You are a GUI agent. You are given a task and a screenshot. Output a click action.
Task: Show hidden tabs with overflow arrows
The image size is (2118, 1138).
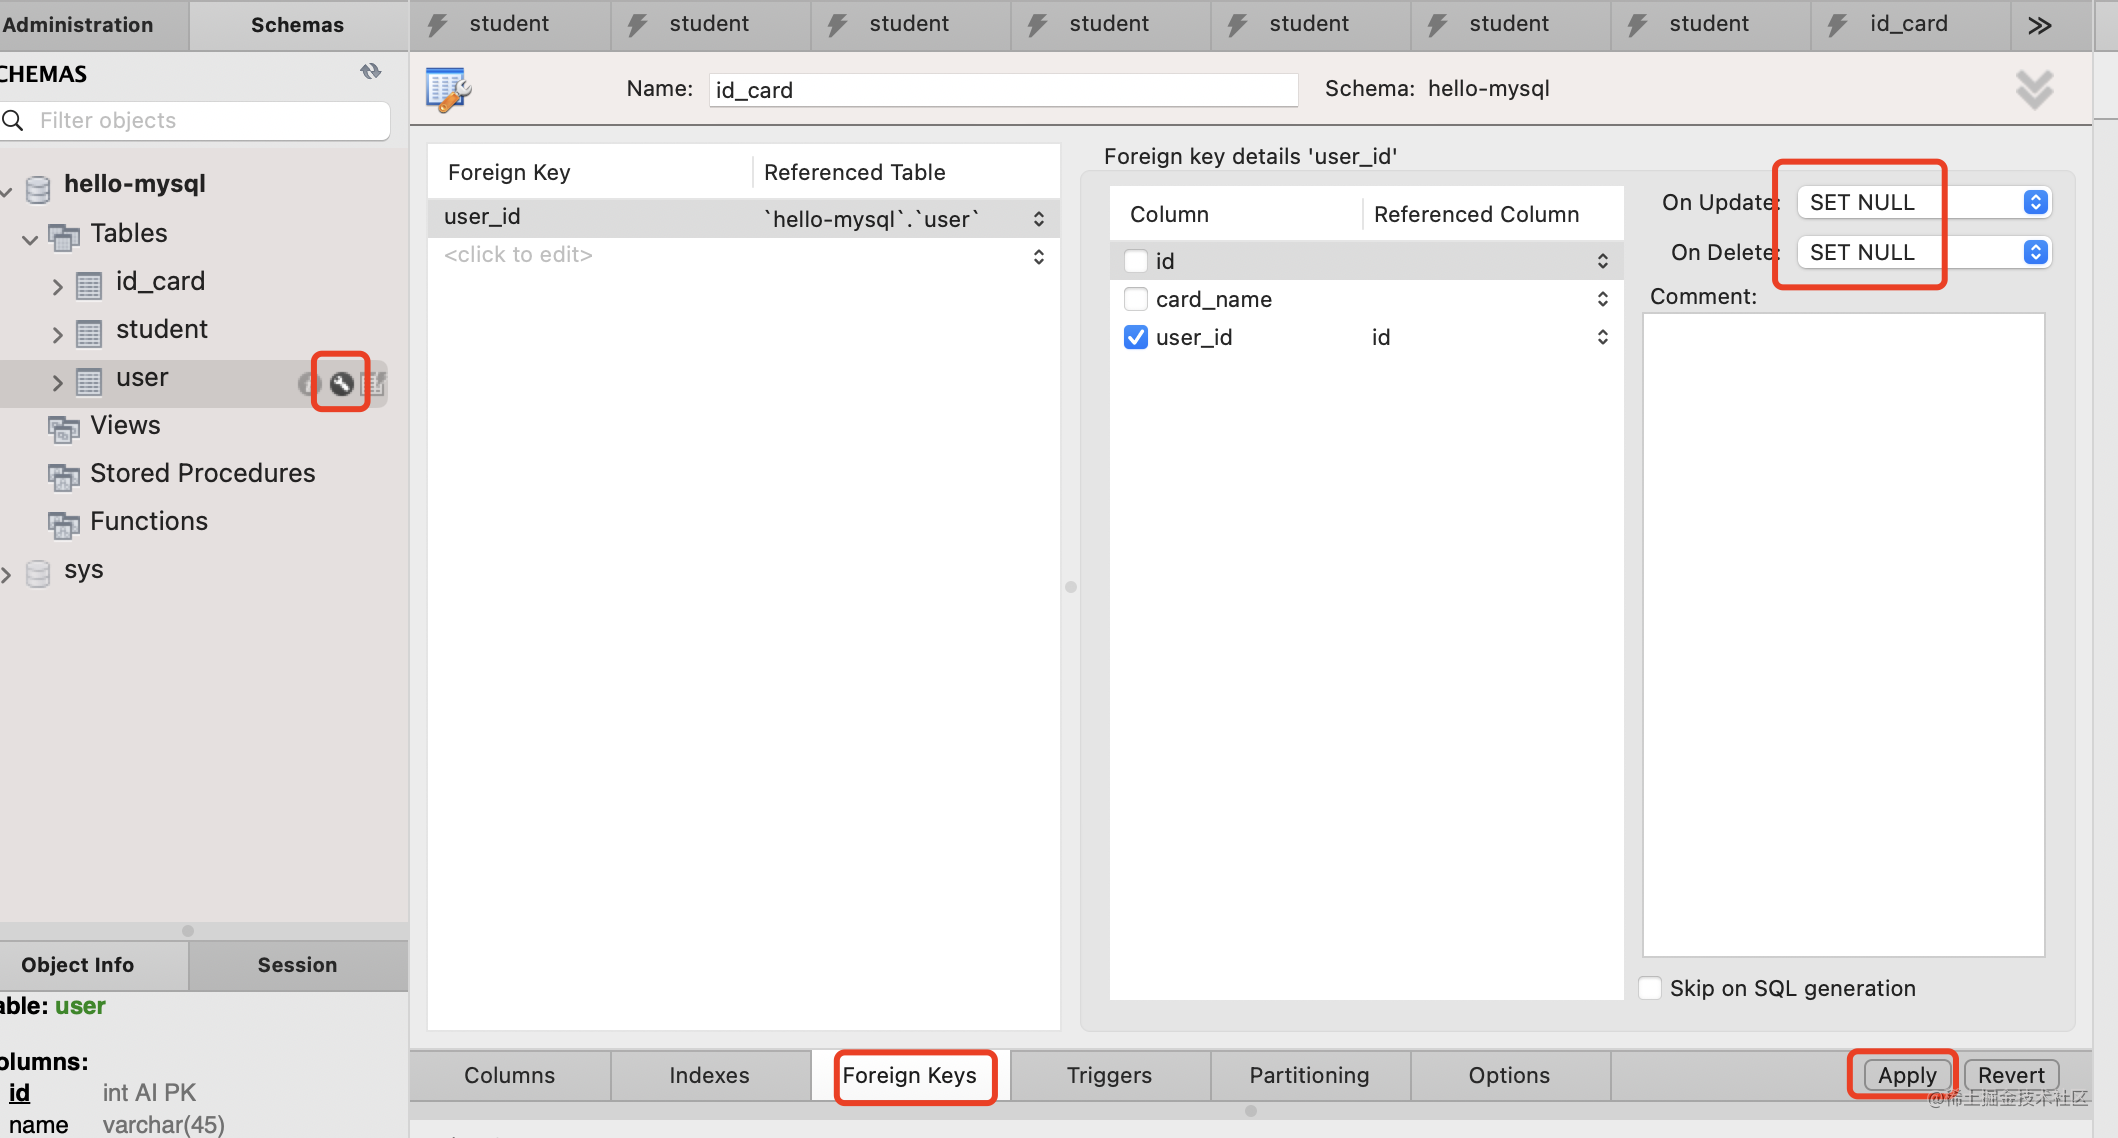point(2040,25)
